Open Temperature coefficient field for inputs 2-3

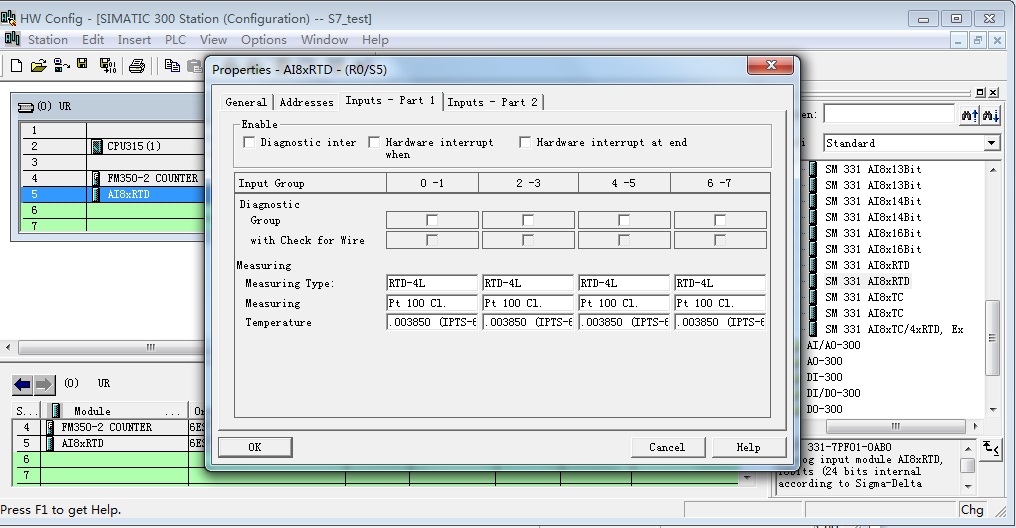tap(528, 322)
